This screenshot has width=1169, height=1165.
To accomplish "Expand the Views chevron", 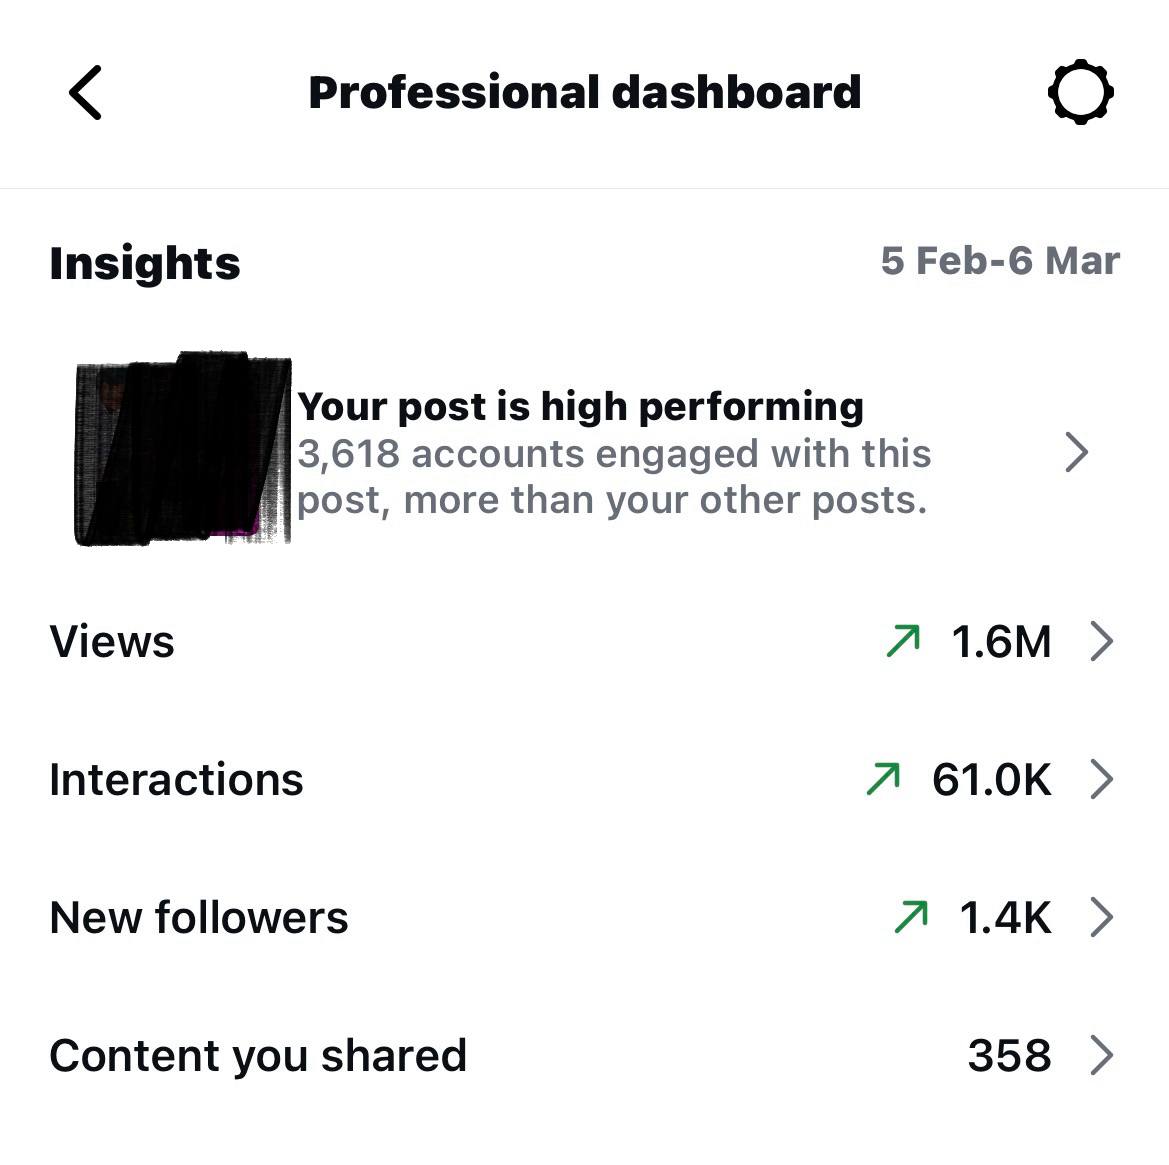I will click(1101, 641).
